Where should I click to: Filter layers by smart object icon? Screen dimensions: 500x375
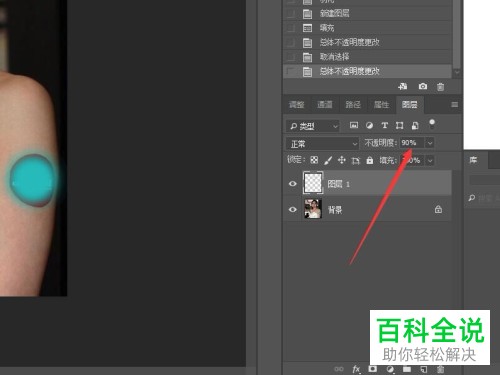point(415,125)
